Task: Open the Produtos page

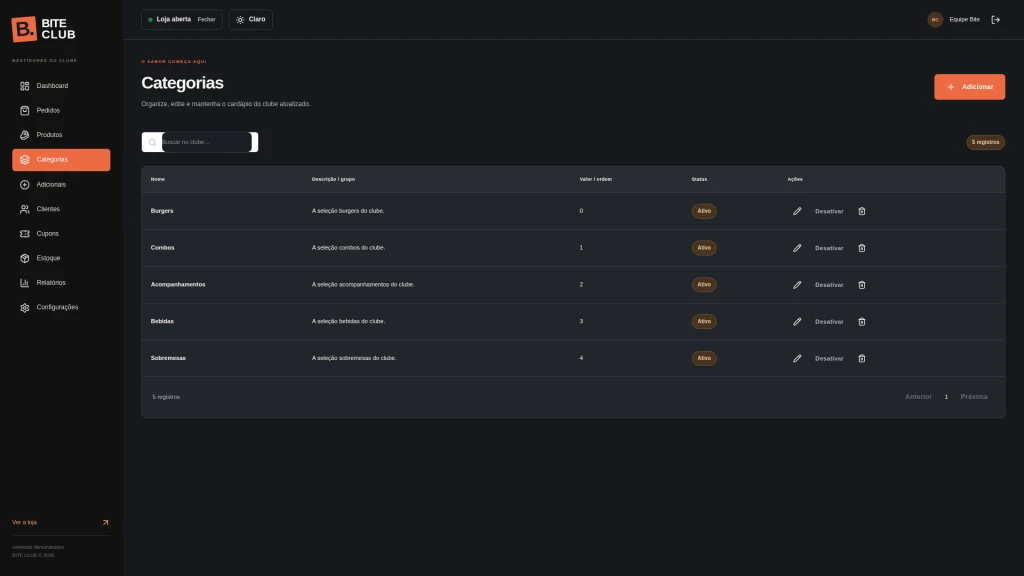Action: (61, 135)
